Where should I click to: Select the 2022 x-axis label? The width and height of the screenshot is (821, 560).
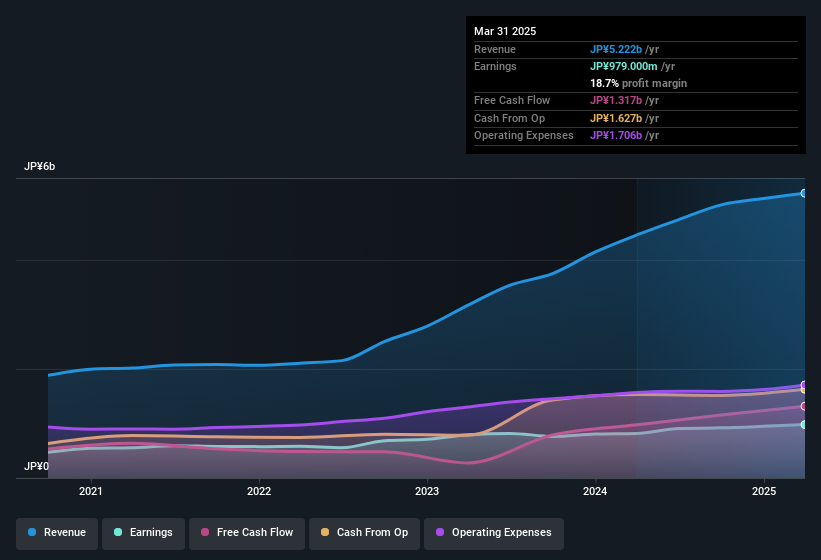259,491
